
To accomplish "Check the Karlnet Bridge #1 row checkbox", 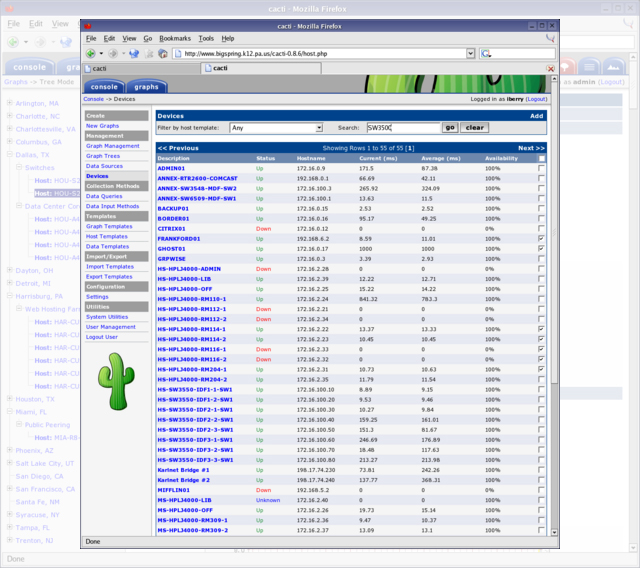I will [541, 470].
